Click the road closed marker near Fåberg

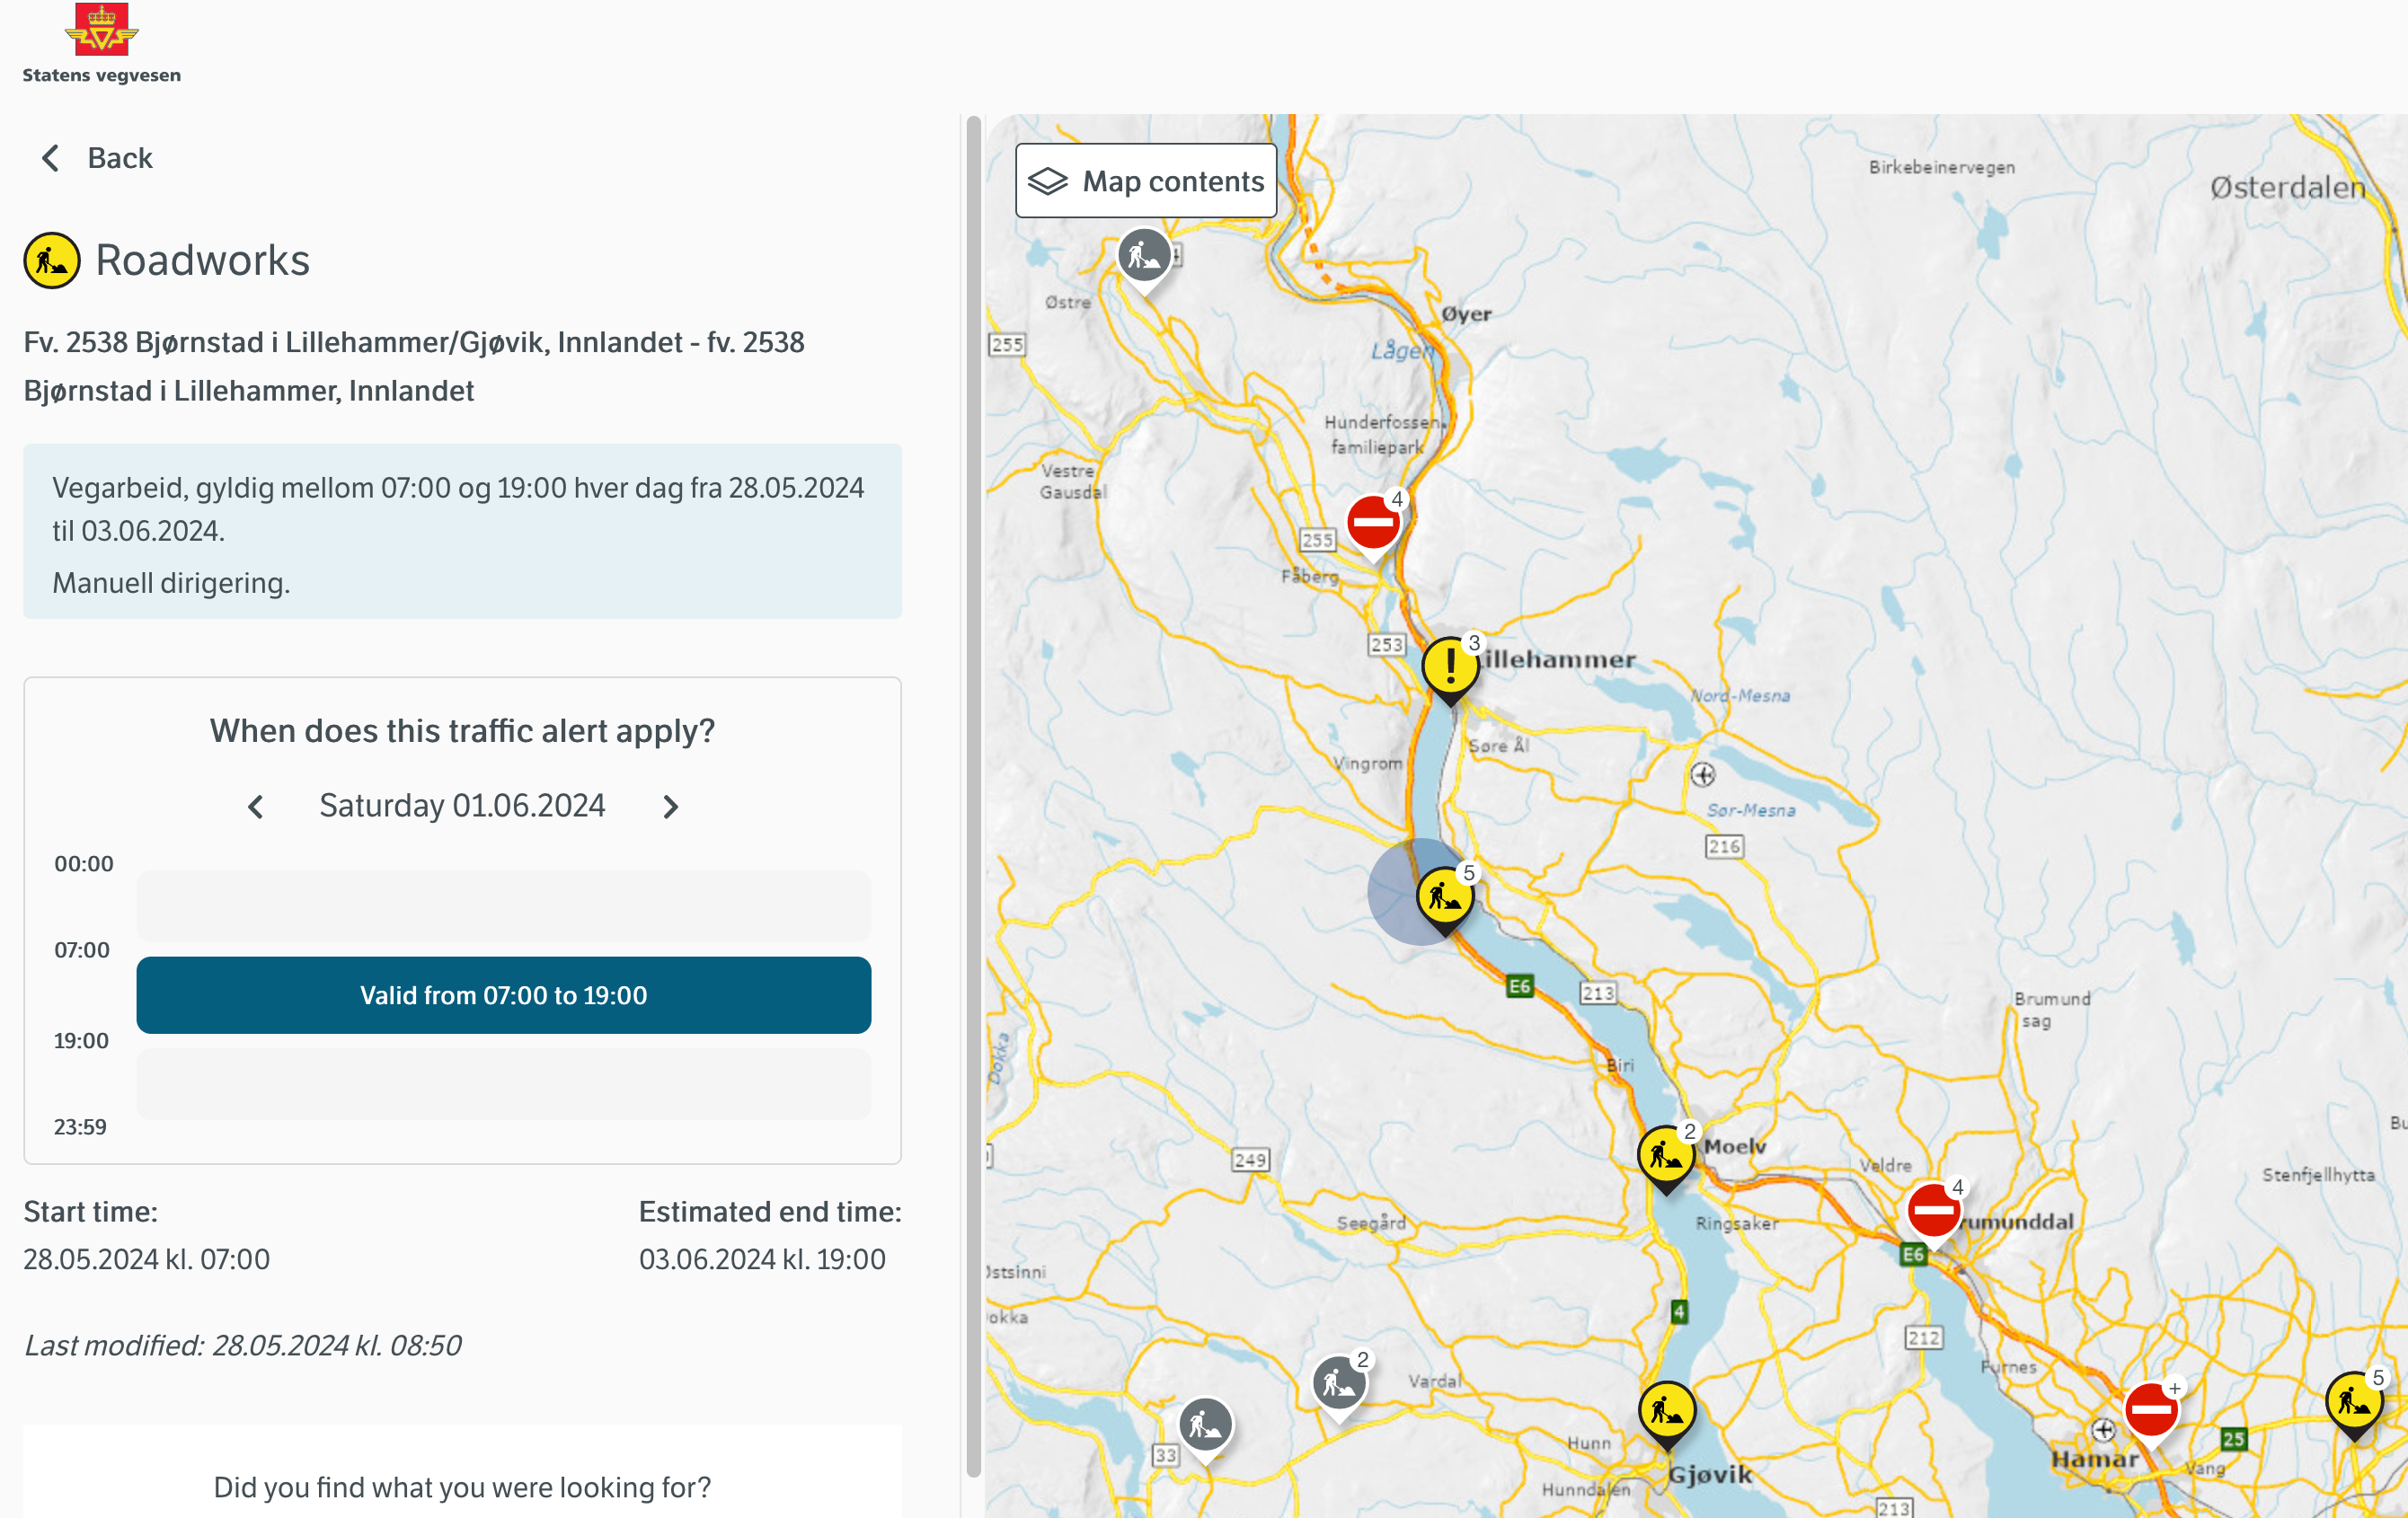(1372, 521)
